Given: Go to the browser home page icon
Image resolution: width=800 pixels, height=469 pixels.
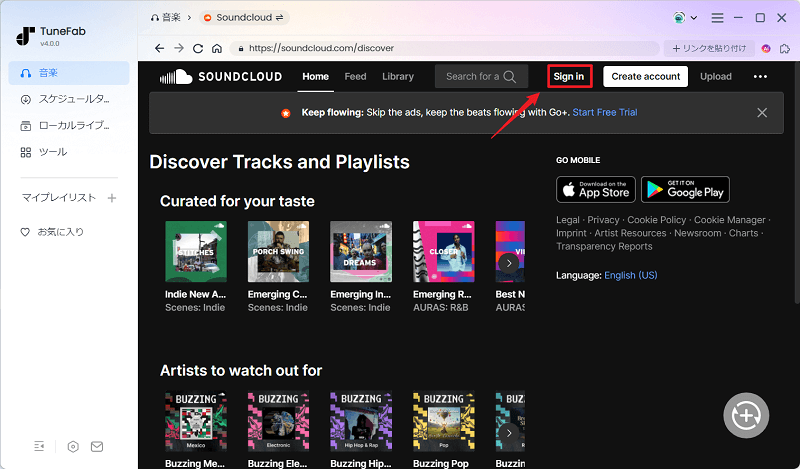Looking at the screenshot, I should point(217,48).
